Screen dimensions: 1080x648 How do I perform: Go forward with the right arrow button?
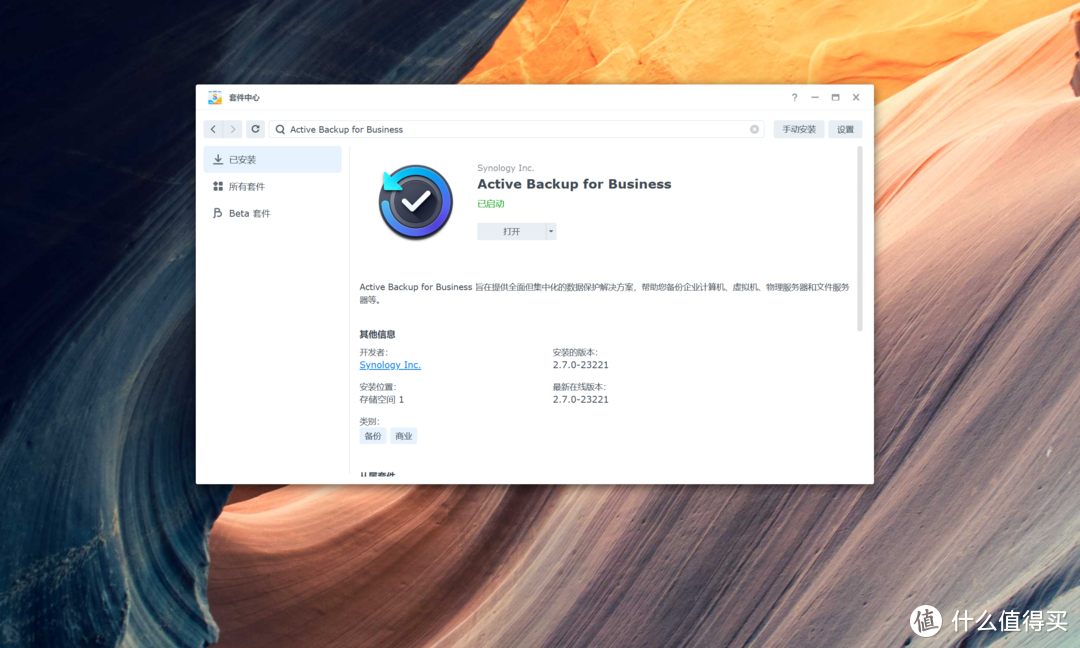pyautogui.click(x=233, y=129)
